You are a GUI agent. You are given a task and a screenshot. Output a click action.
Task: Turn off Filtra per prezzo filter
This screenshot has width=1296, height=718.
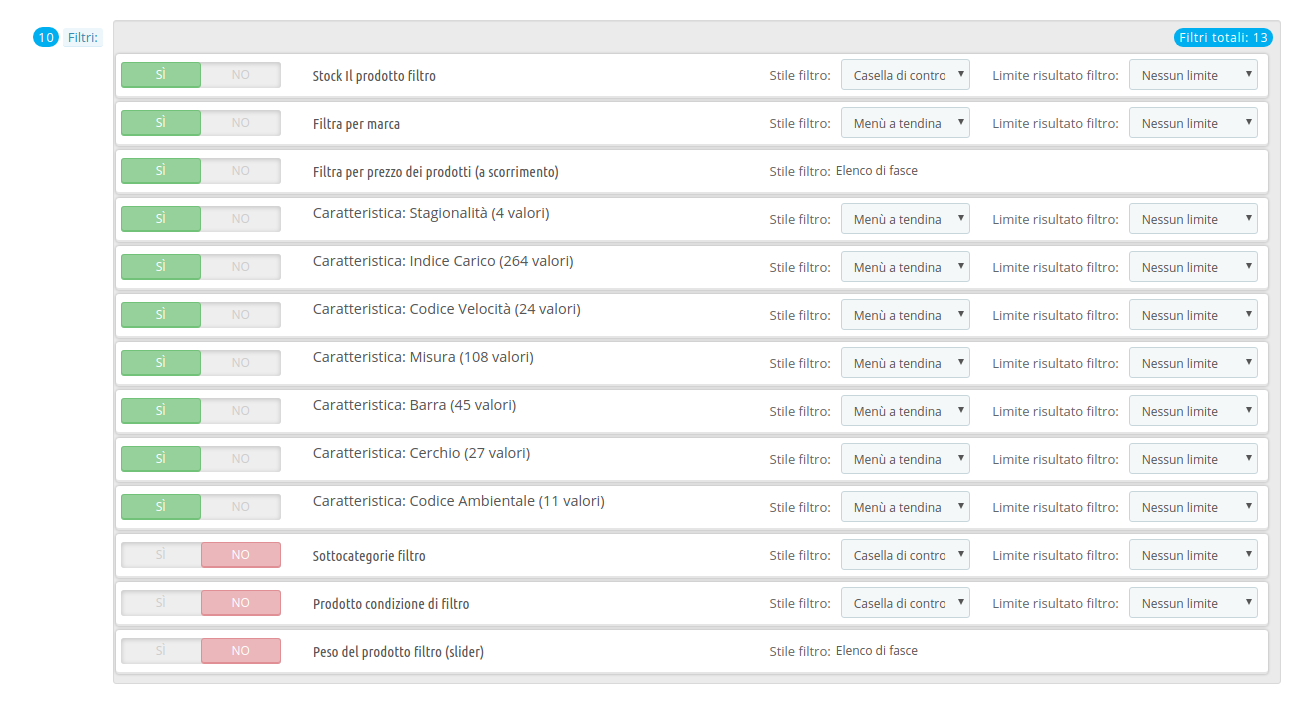tap(240, 171)
